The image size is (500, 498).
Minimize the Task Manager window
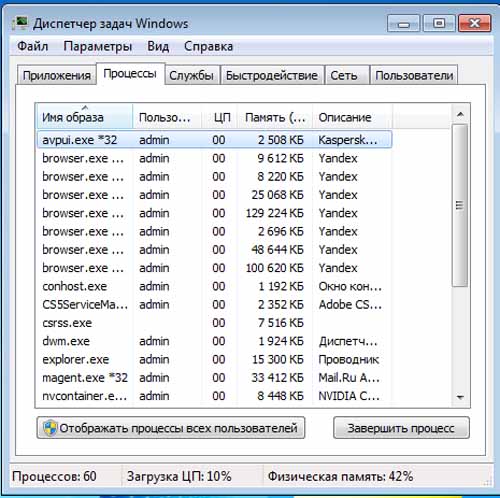[x=404, y=24]
